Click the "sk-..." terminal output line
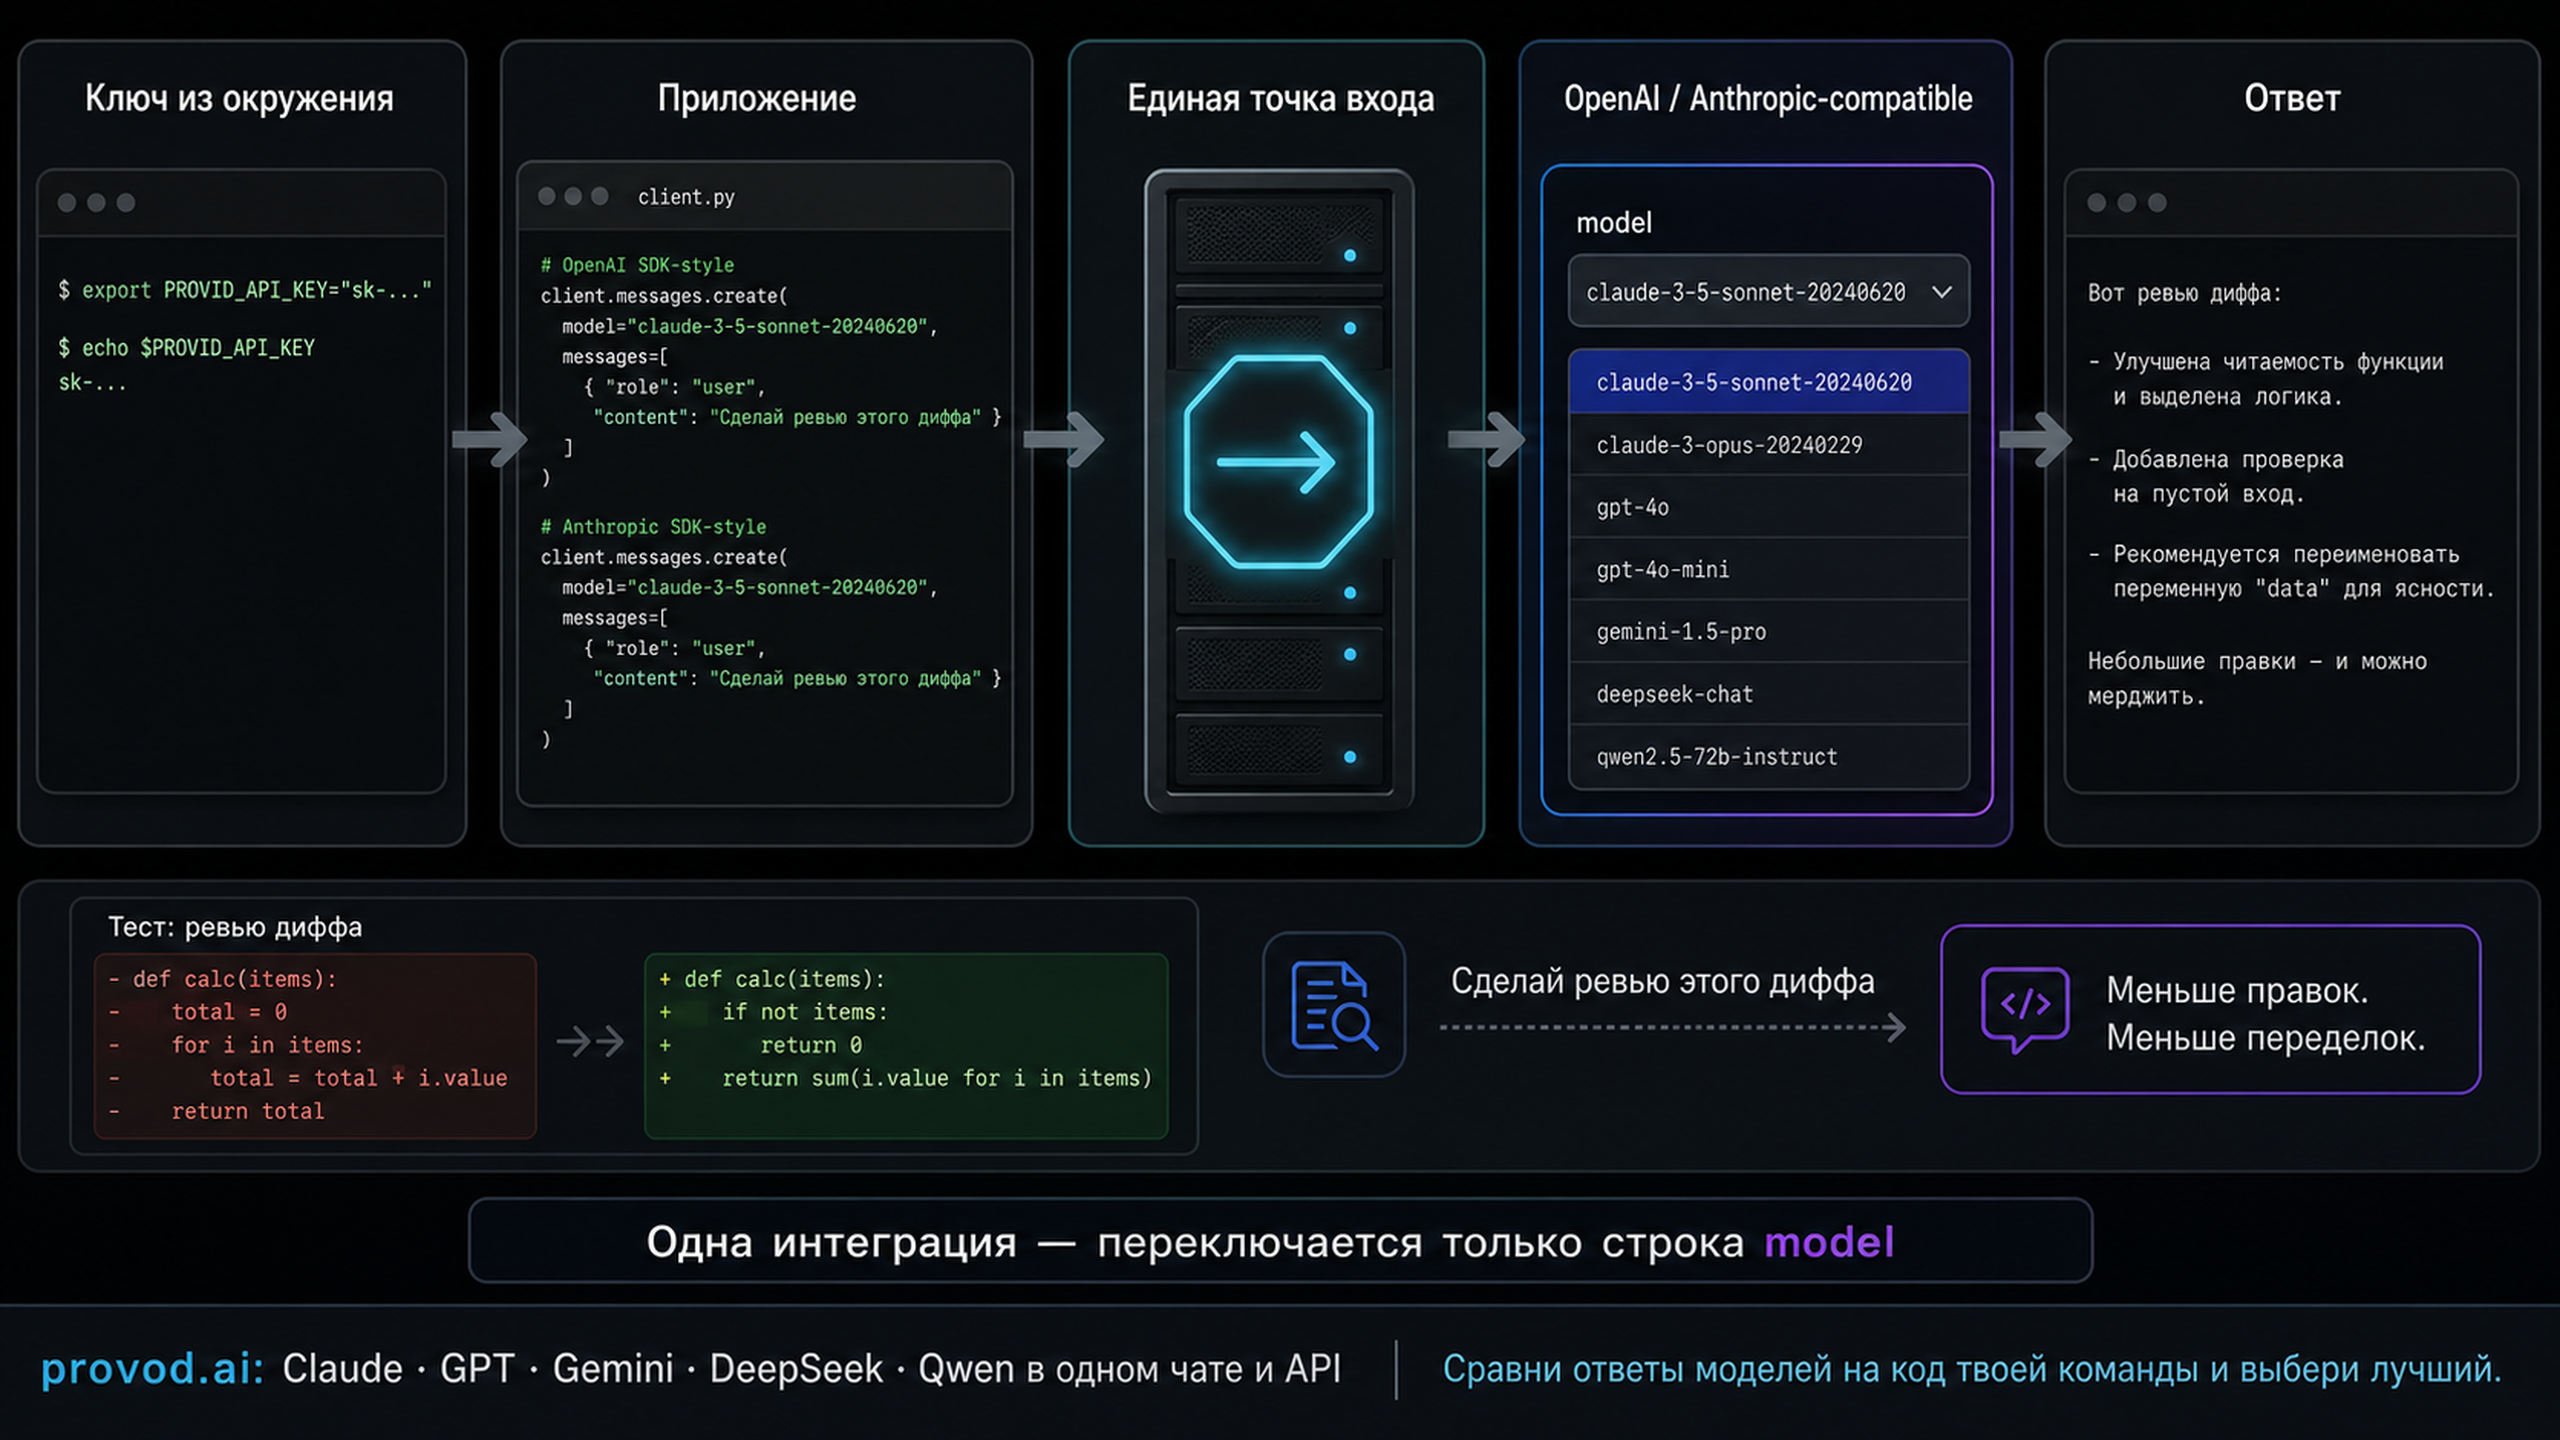Image resolution: width=2560 pixels, height=1440 pixels. point(92,382)
